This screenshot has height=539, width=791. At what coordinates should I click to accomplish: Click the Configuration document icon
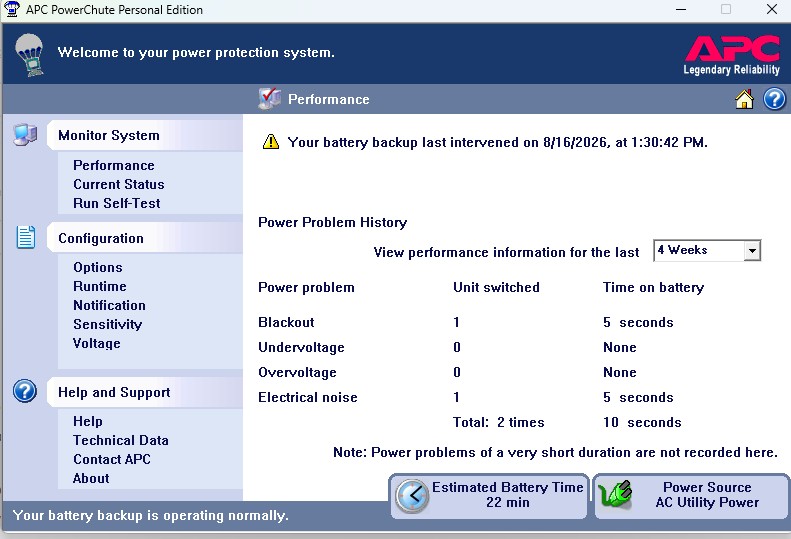(26, 238)
